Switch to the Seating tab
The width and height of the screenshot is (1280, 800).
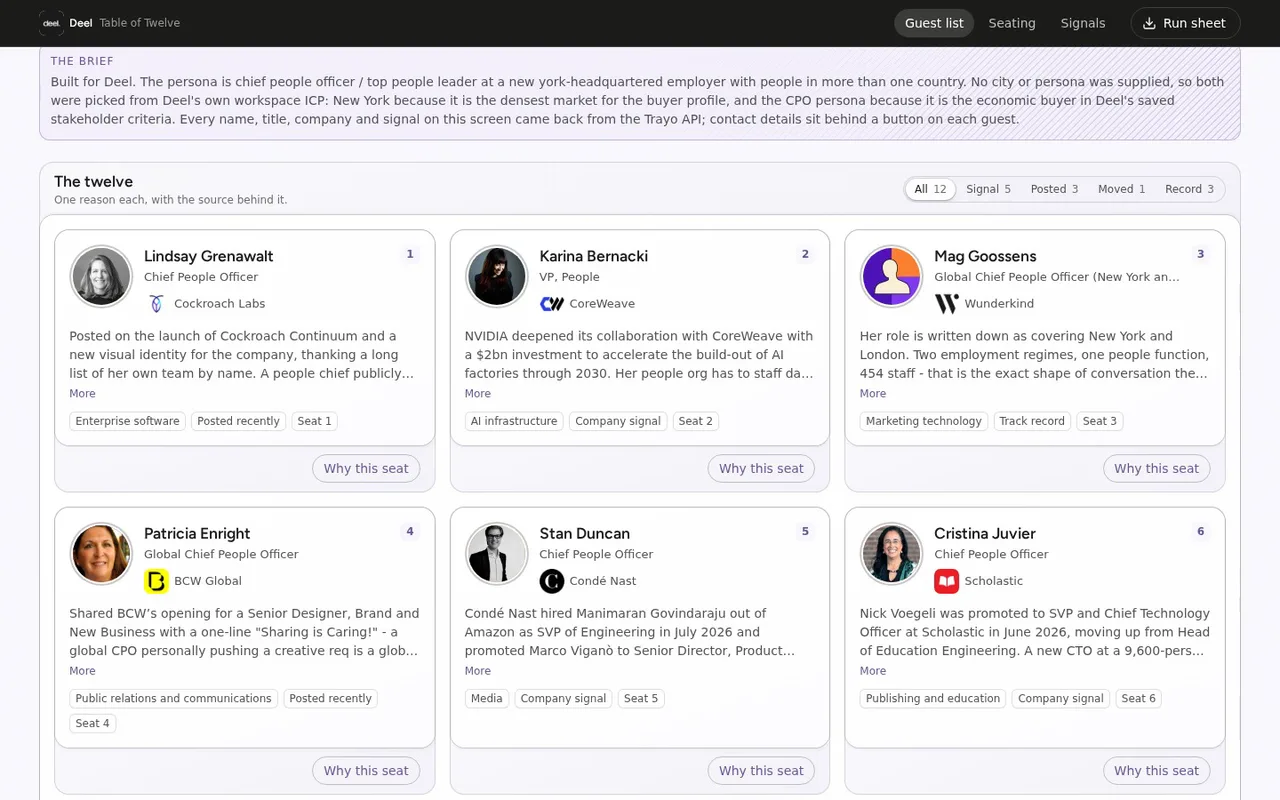[1012, 23]
